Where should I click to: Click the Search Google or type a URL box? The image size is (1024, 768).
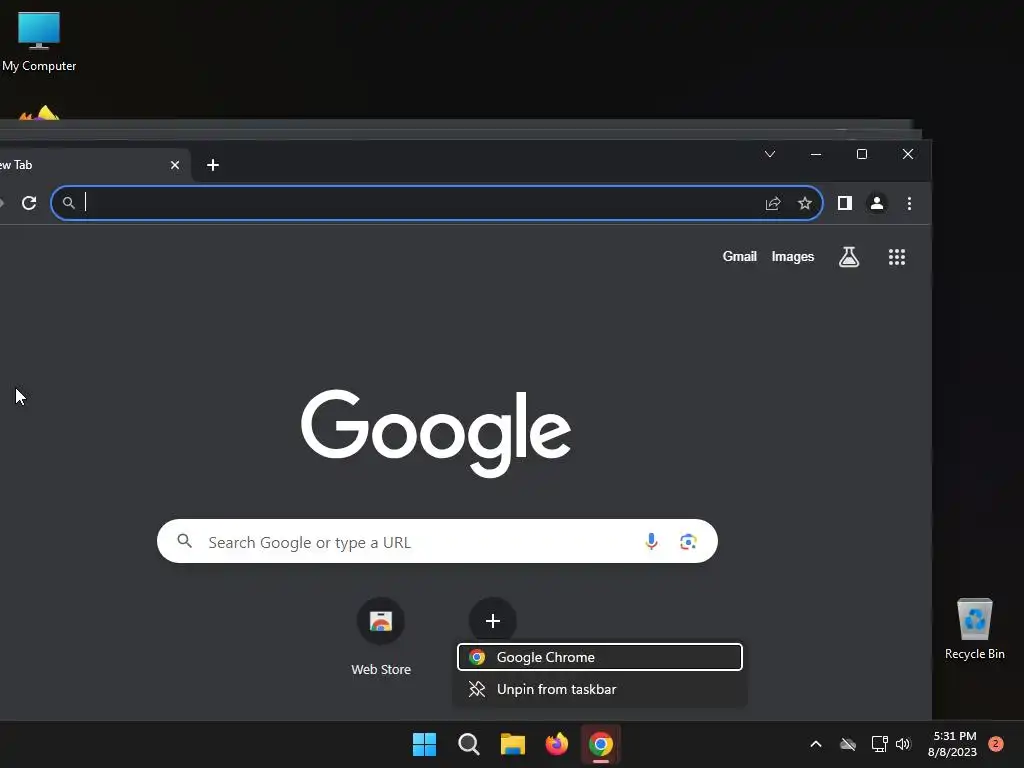click(x=437, y=541)
